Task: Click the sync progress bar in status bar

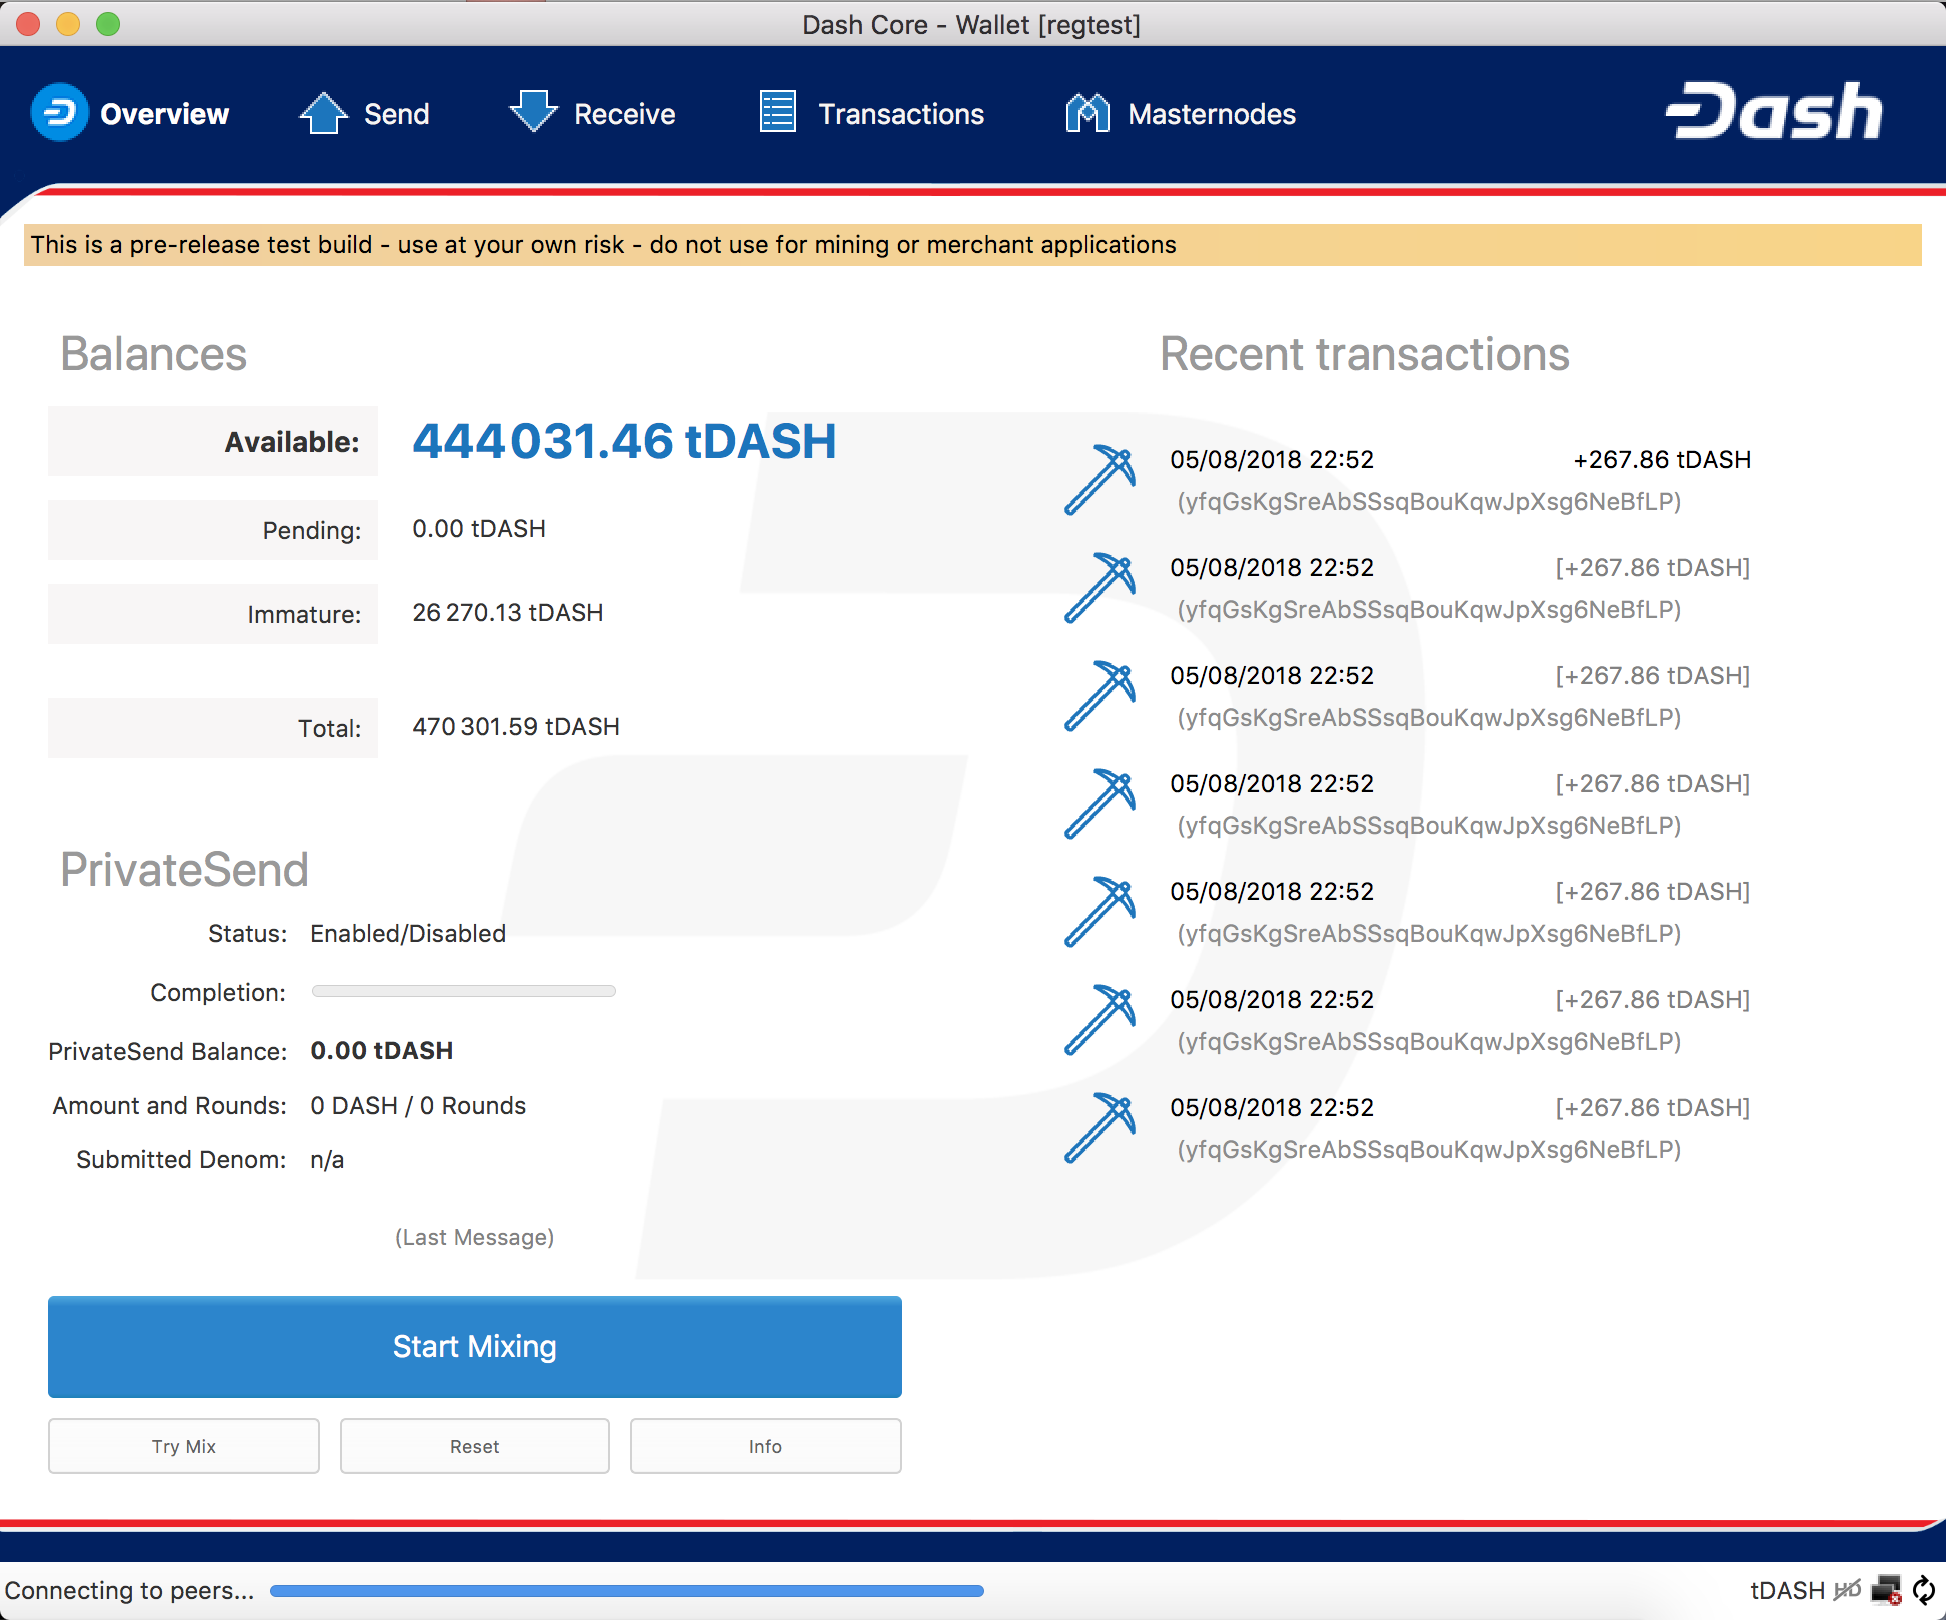Action: pos(627,1590)
